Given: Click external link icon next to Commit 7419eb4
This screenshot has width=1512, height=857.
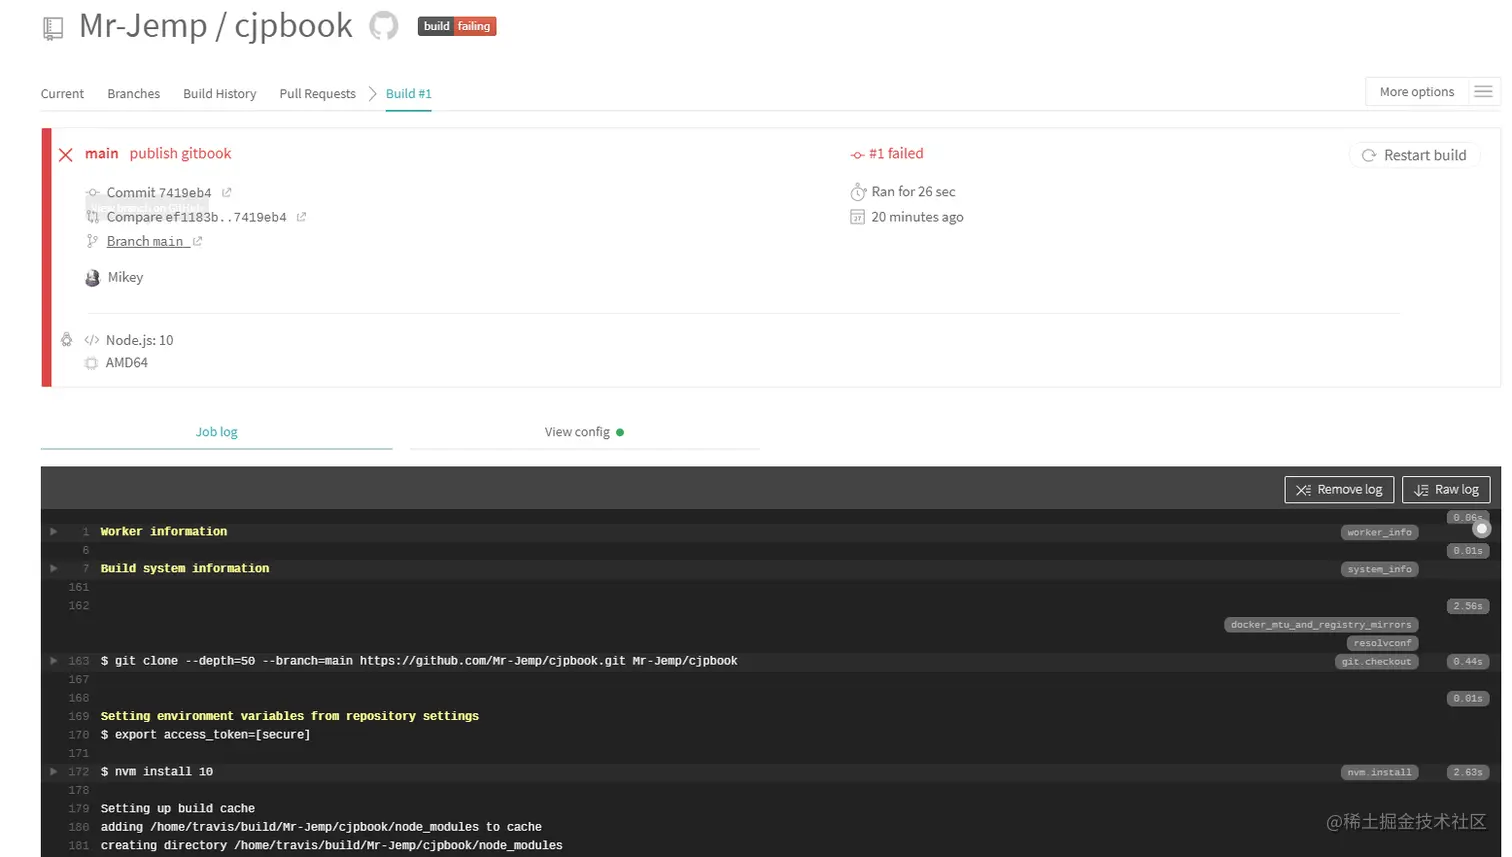Looking at the screenshot, I should (x=227, y=192).
